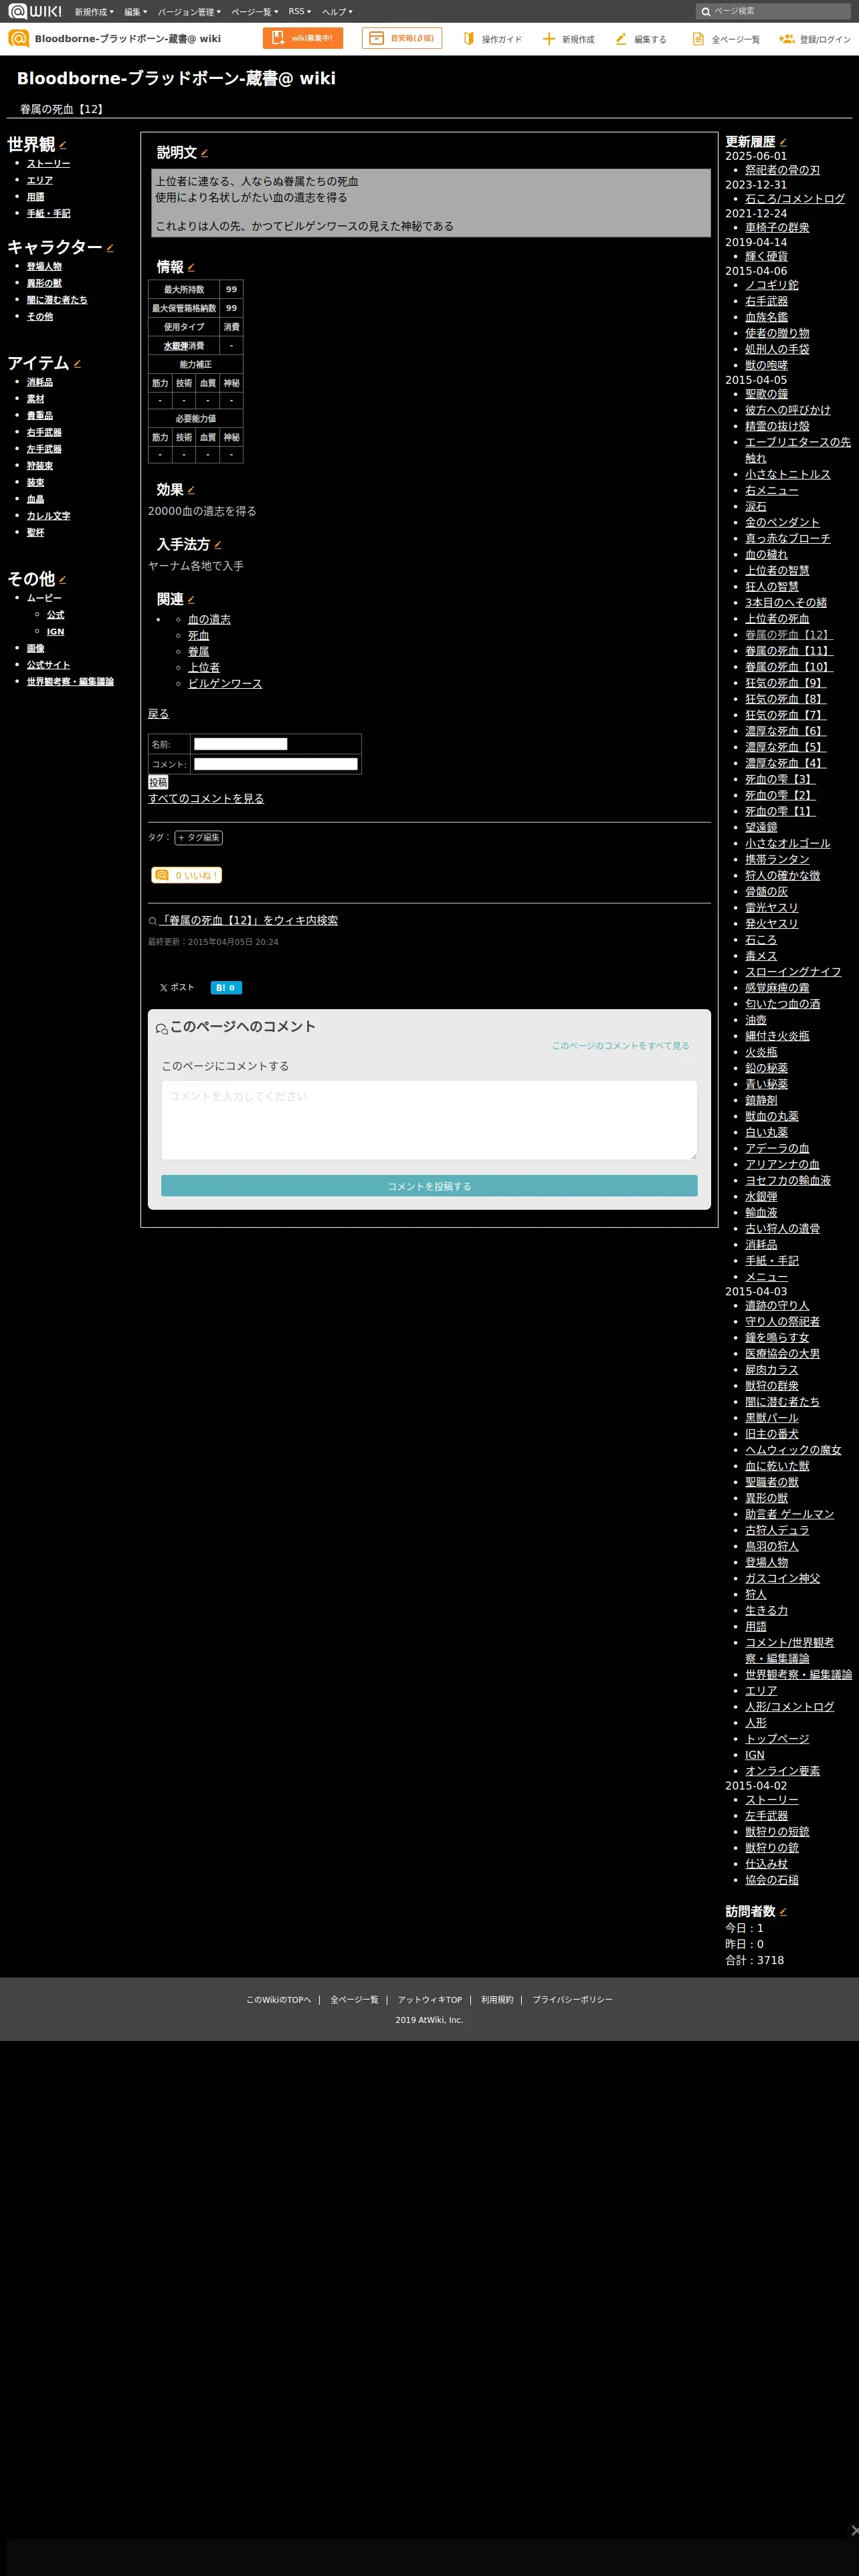Open the バージョン管理 dropdown menu
This screenshot has width=859, height=2576.
tap(189, 12)
